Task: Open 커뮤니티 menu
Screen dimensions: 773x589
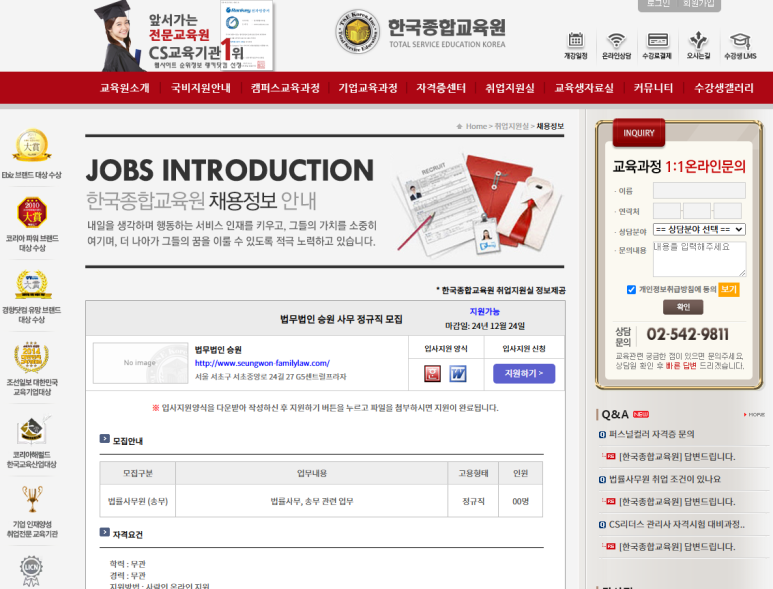Action: point(653,88)
